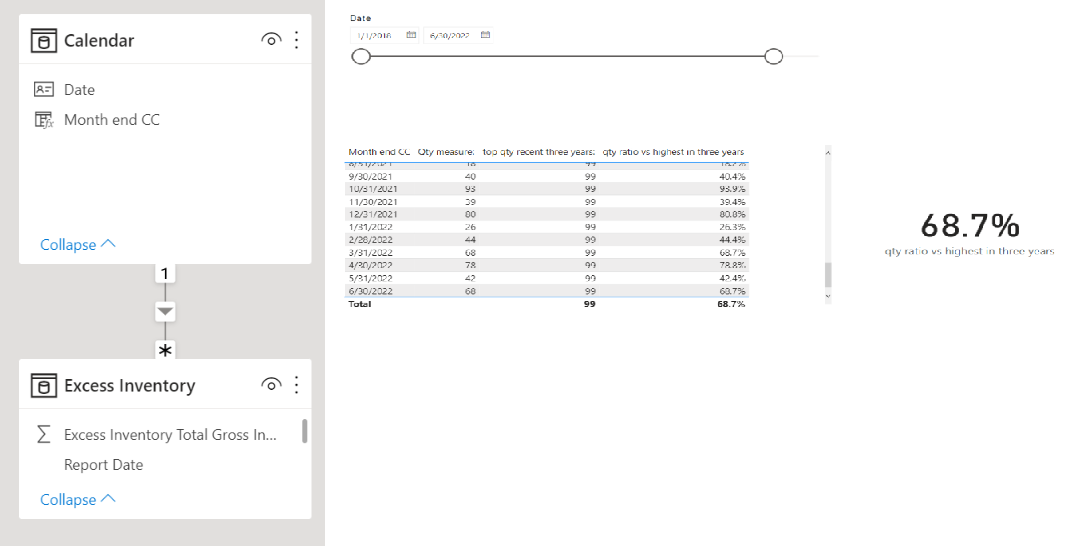Click the table visual scroll up arrow
1081x548 pixels.
(x=828, y=152)
